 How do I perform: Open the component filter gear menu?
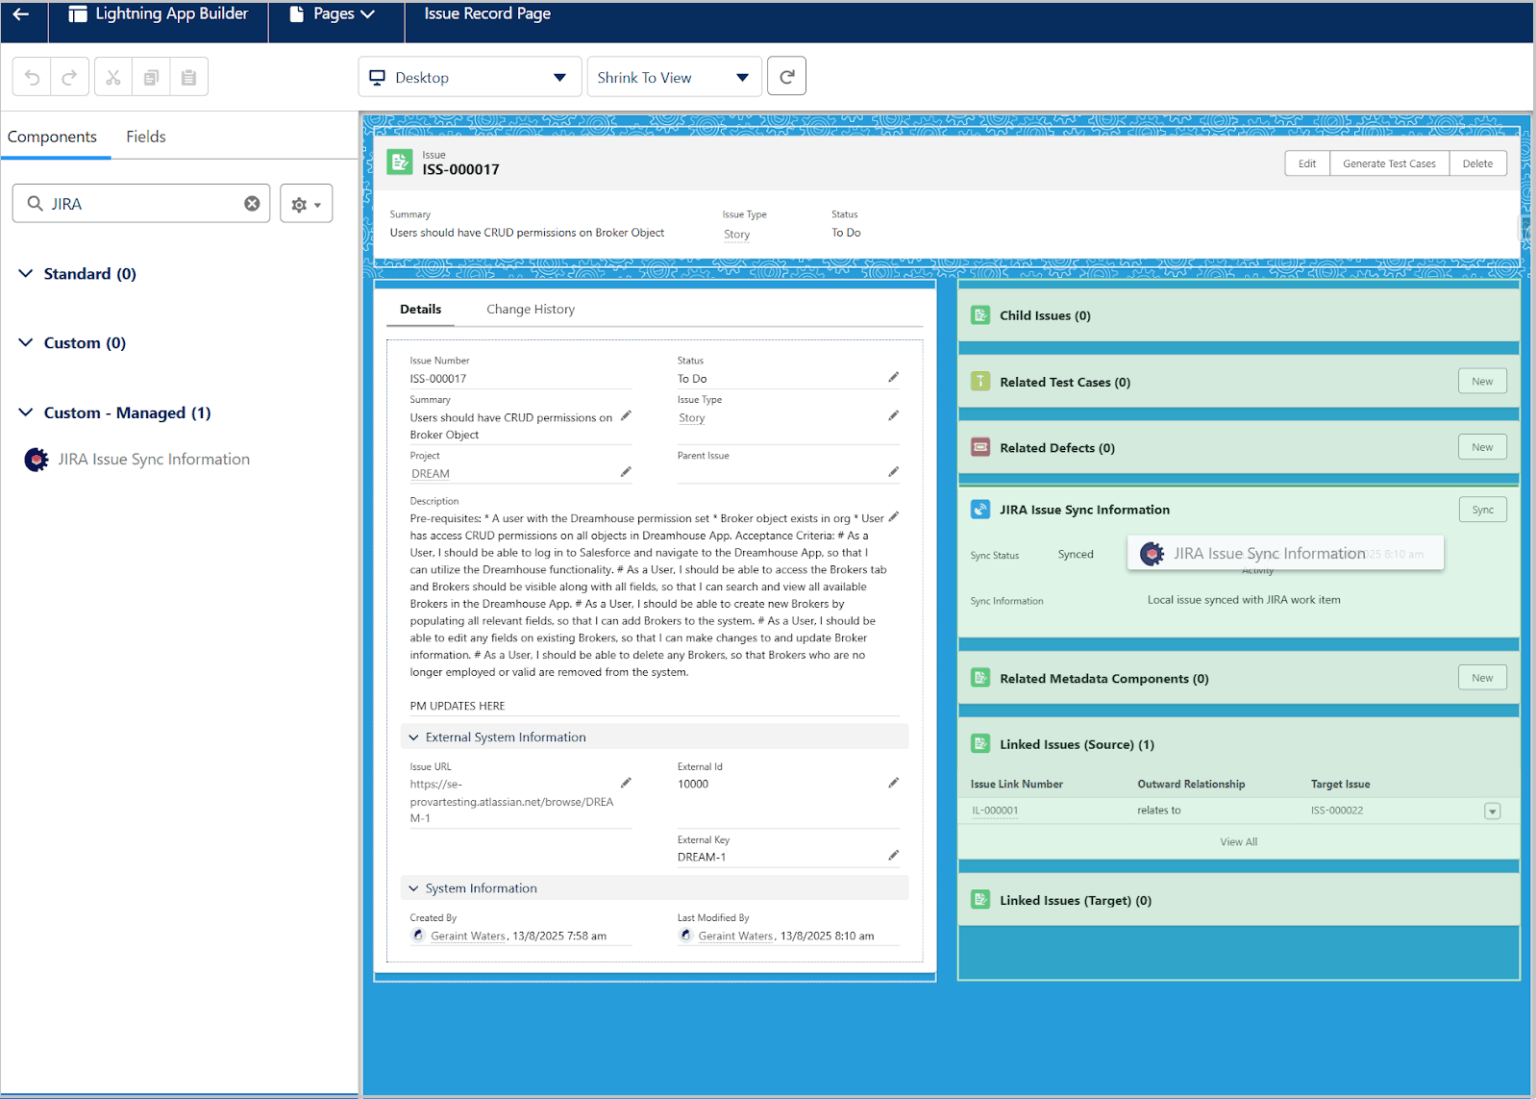[x=306, y=204]
